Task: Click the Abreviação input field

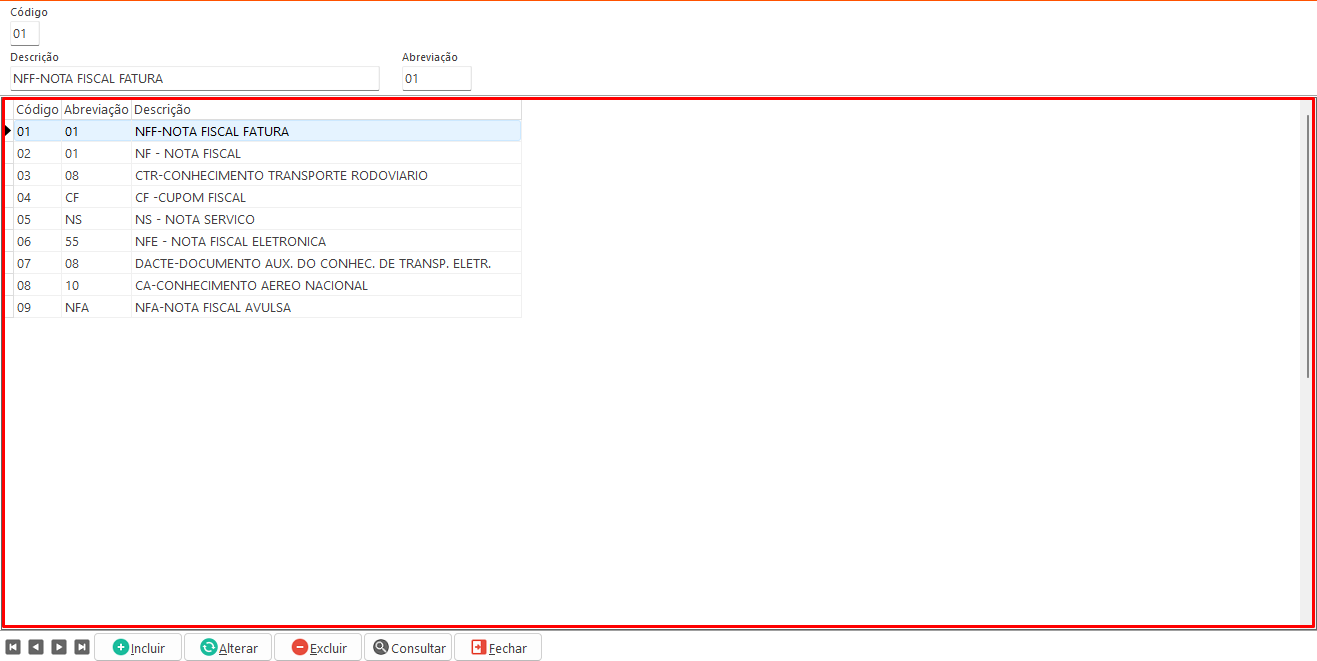Action: pyautogui.click(x=436, y=79)
